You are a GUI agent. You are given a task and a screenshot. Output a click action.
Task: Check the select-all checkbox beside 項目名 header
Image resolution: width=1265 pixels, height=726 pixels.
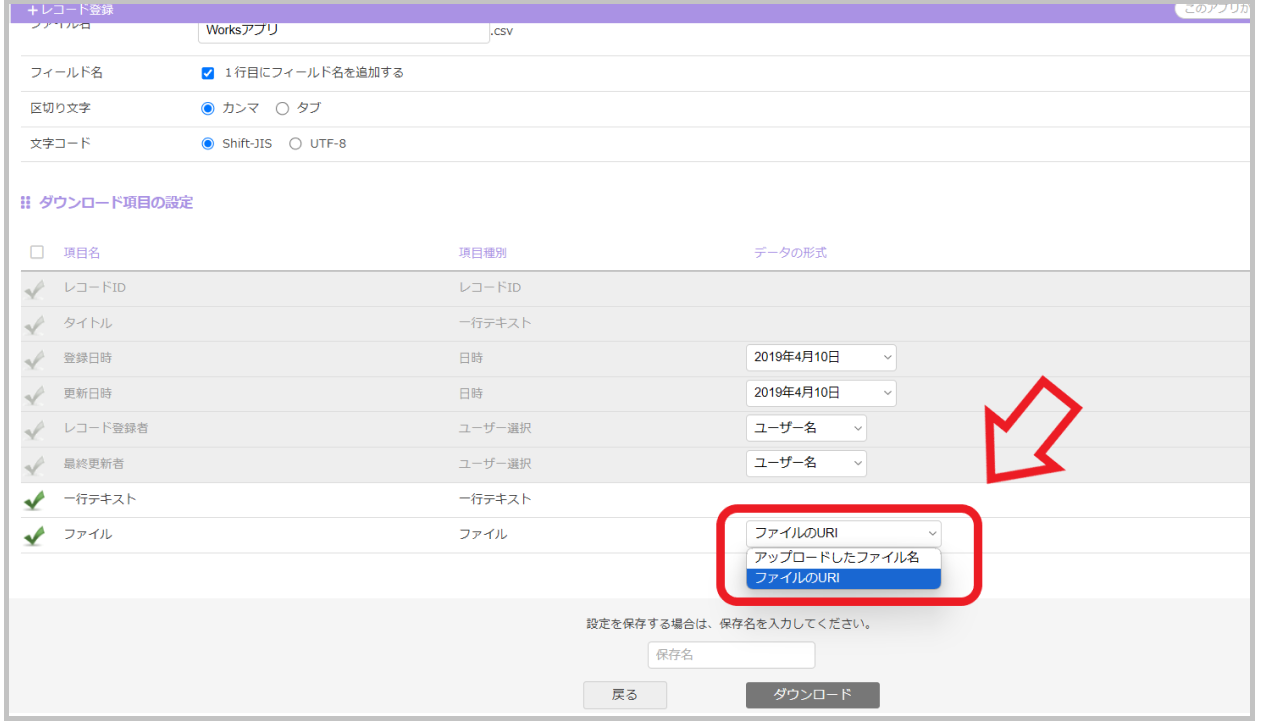pos(37,253)
